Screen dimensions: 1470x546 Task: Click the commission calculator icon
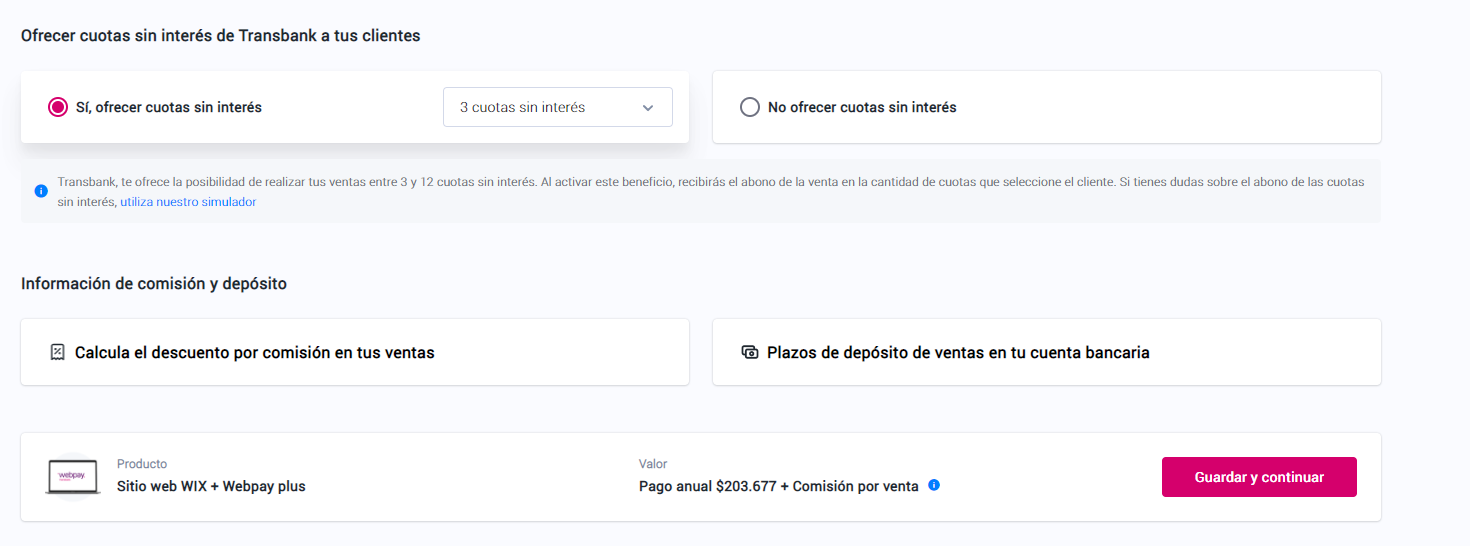pyautogui.click(x=58, y=352)
